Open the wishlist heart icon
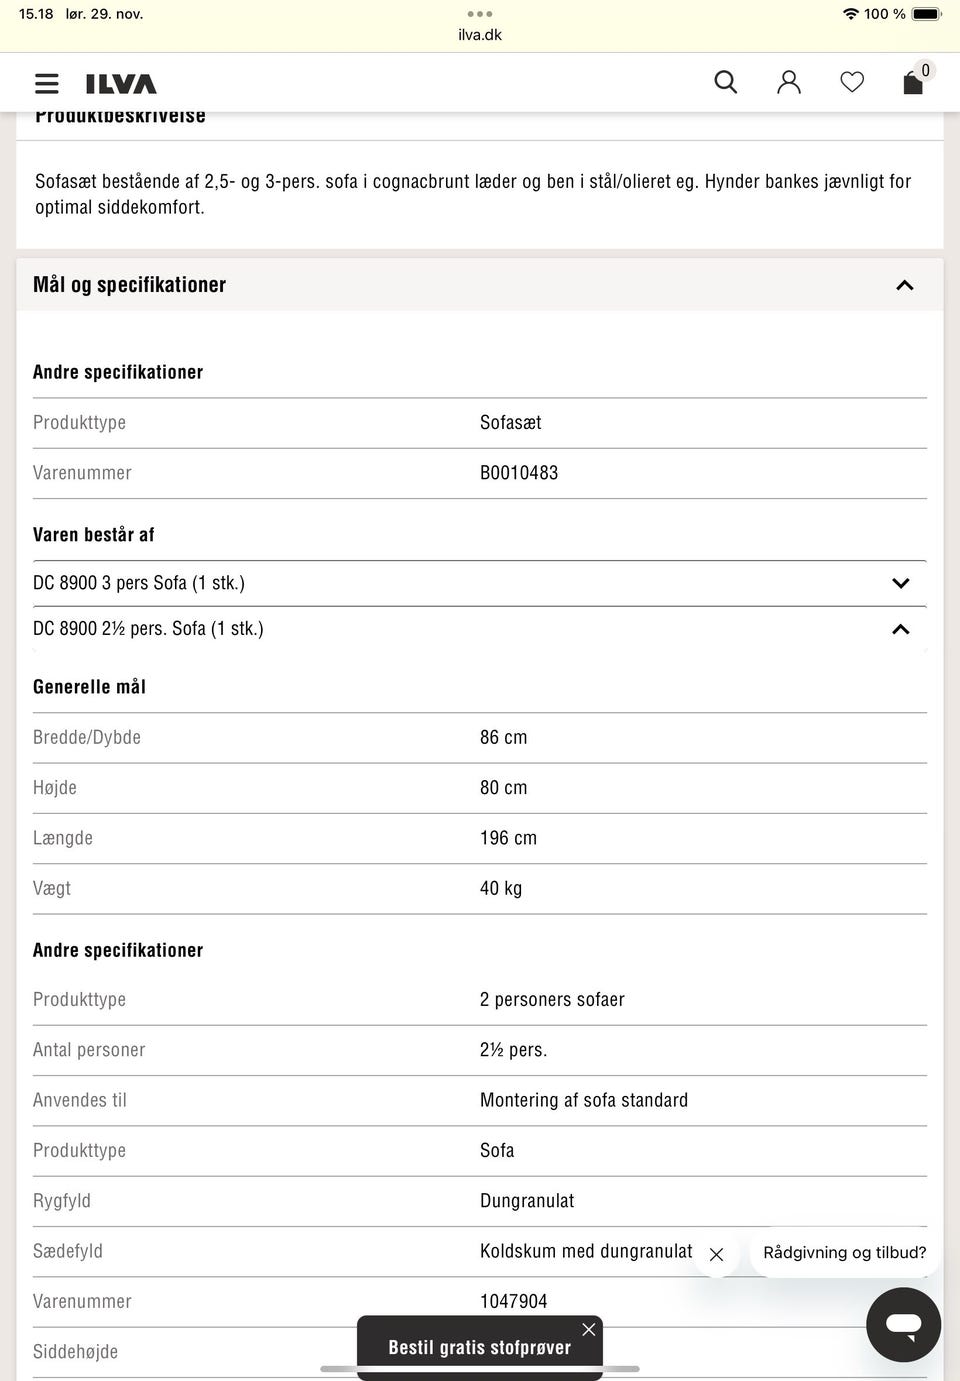Screen dimensions: 960x1381 (852, 82)
